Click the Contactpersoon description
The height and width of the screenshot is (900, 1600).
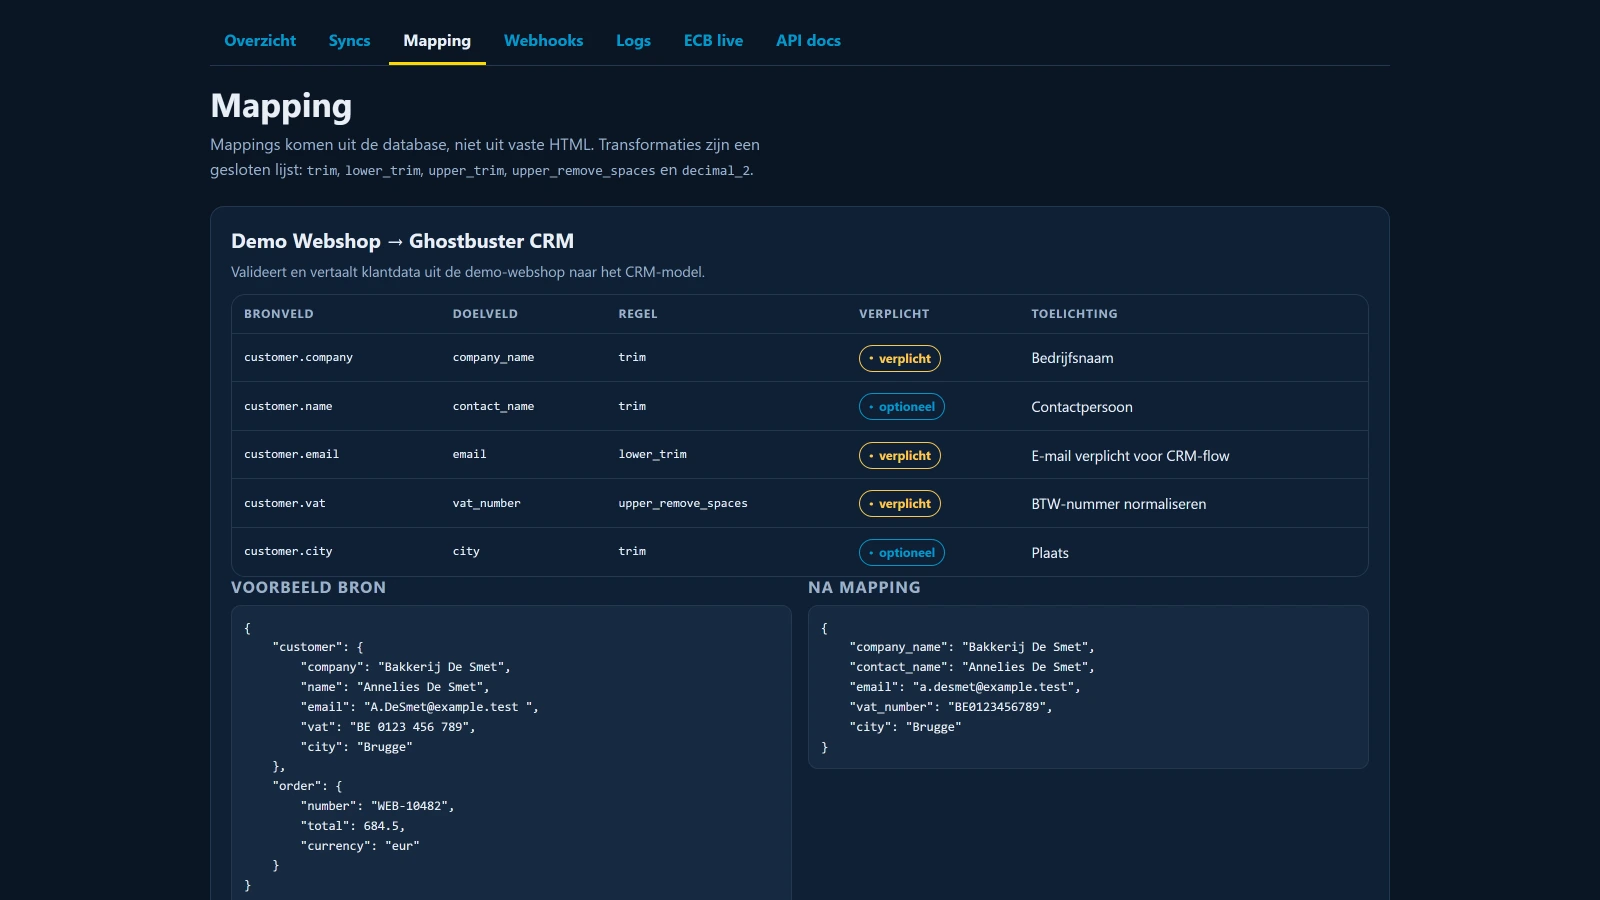click(x=1082, y=407)
